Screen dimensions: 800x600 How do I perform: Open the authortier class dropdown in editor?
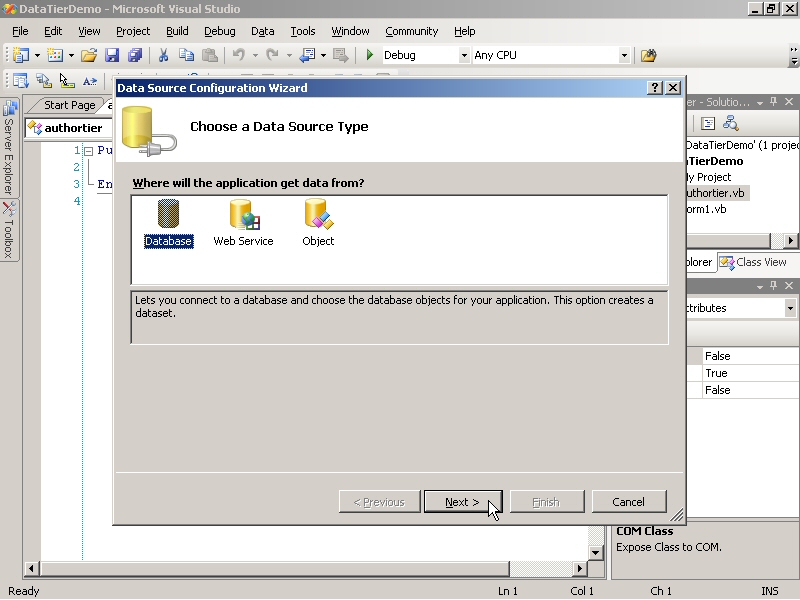coord(68,128)
